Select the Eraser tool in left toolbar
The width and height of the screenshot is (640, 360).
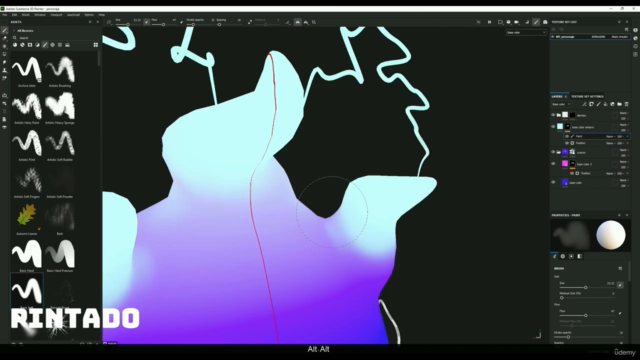pyautogui.click(x=4, y=38)
